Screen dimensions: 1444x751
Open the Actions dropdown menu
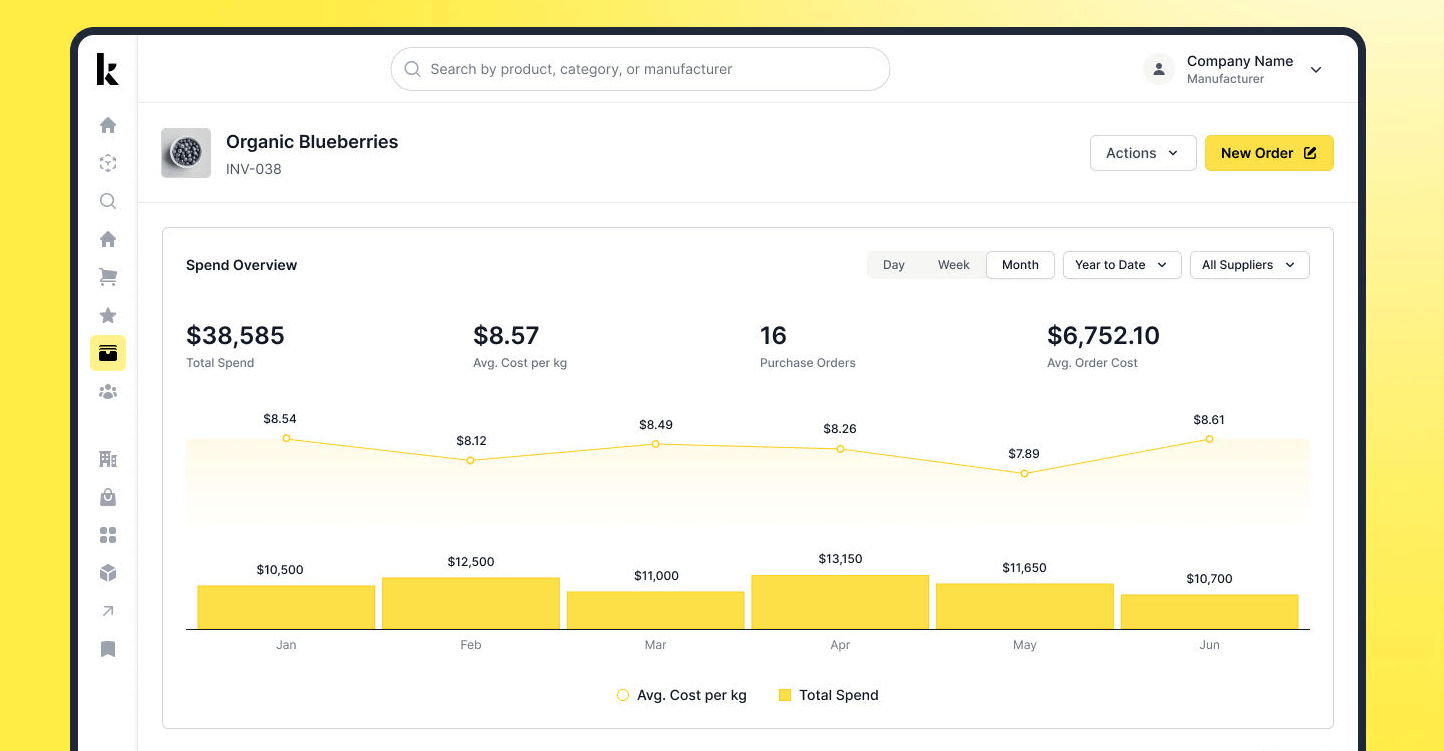[1142, 153]
